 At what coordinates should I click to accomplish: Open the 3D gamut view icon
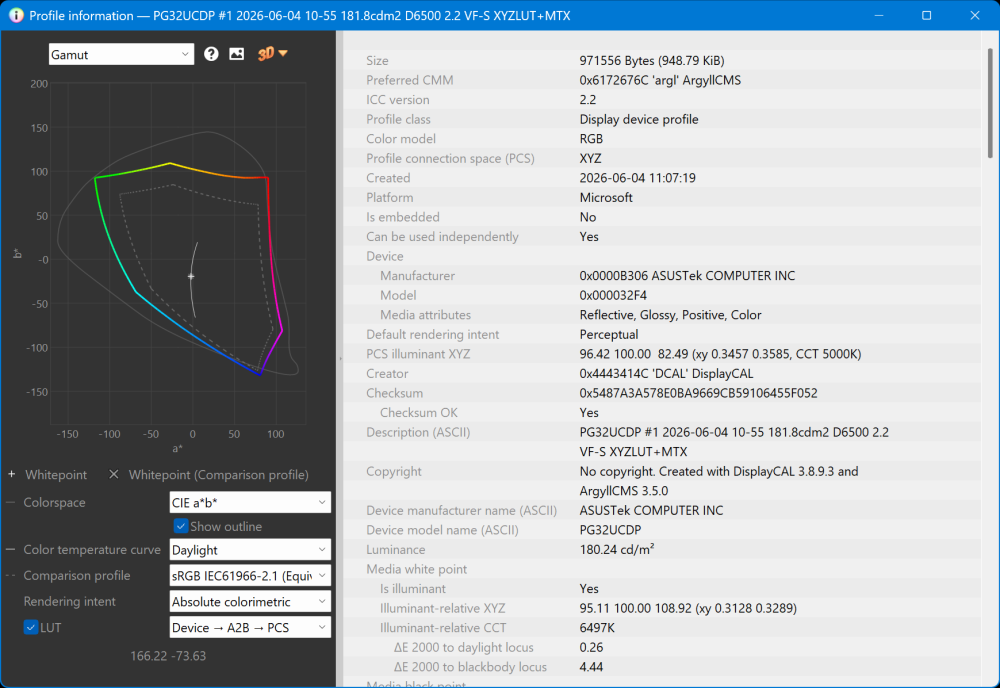pyautogui.click(x=266, y=54)
